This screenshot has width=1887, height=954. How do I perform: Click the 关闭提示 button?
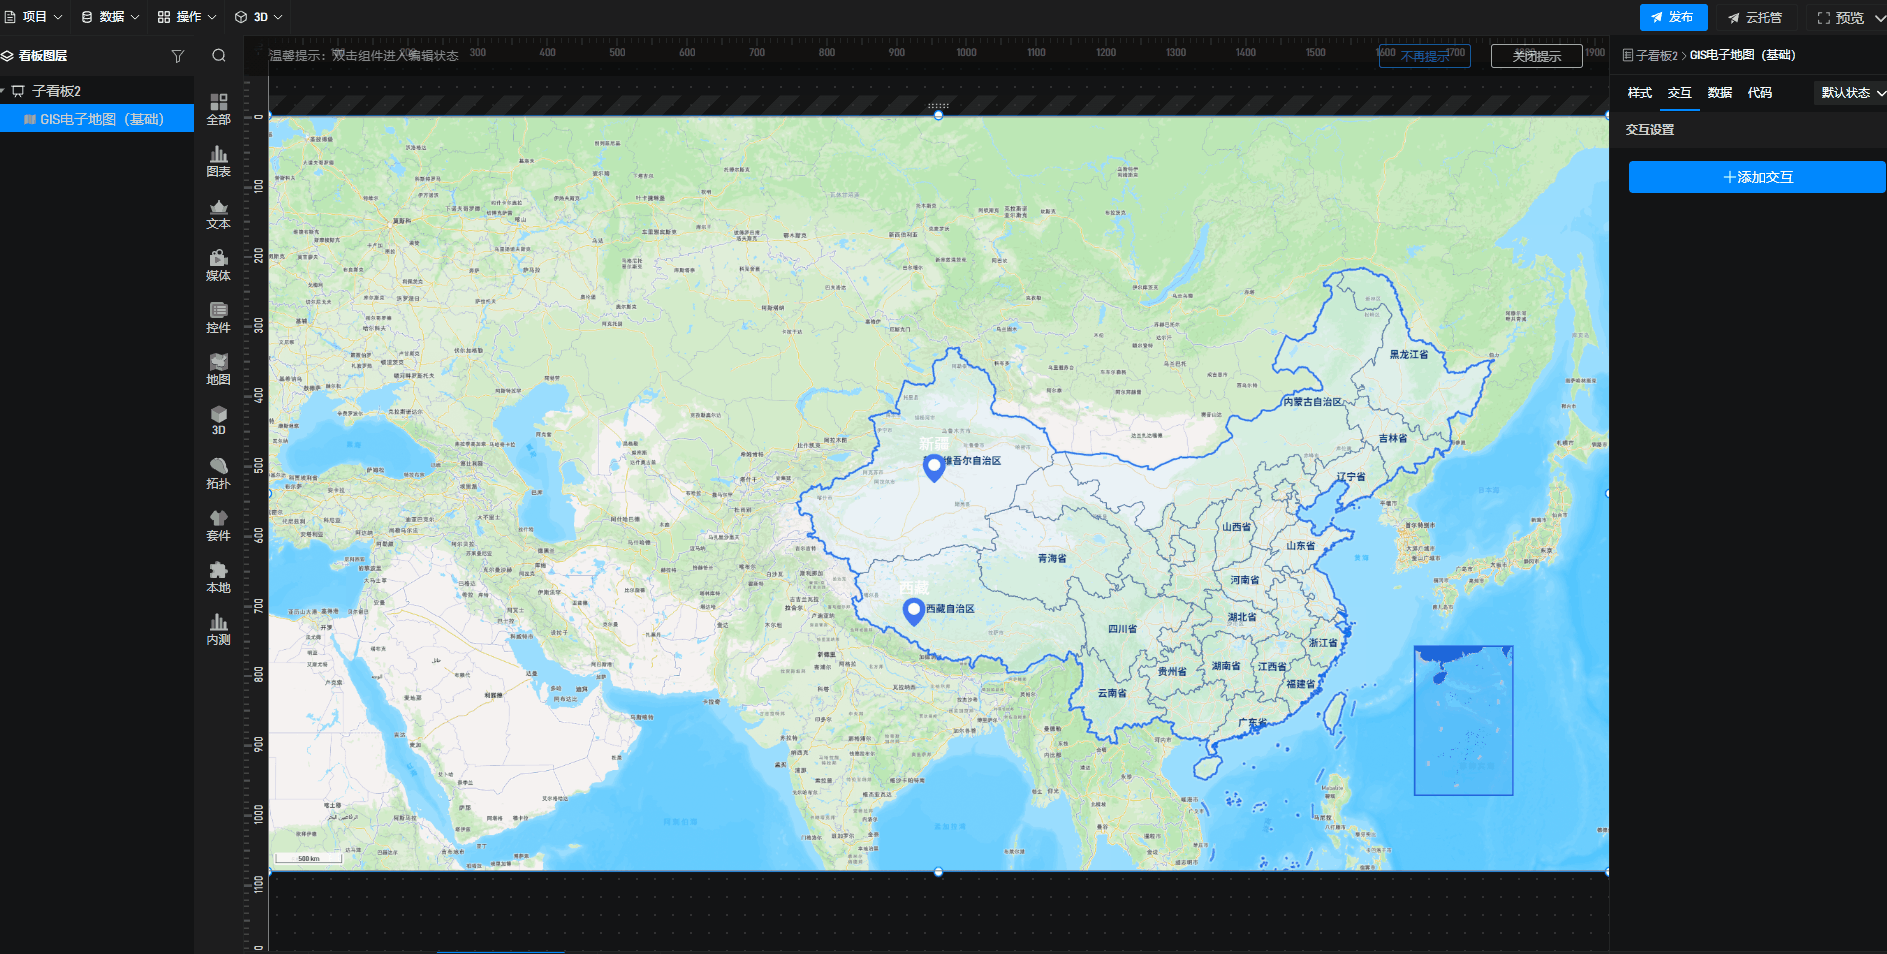coord(1536,56)
